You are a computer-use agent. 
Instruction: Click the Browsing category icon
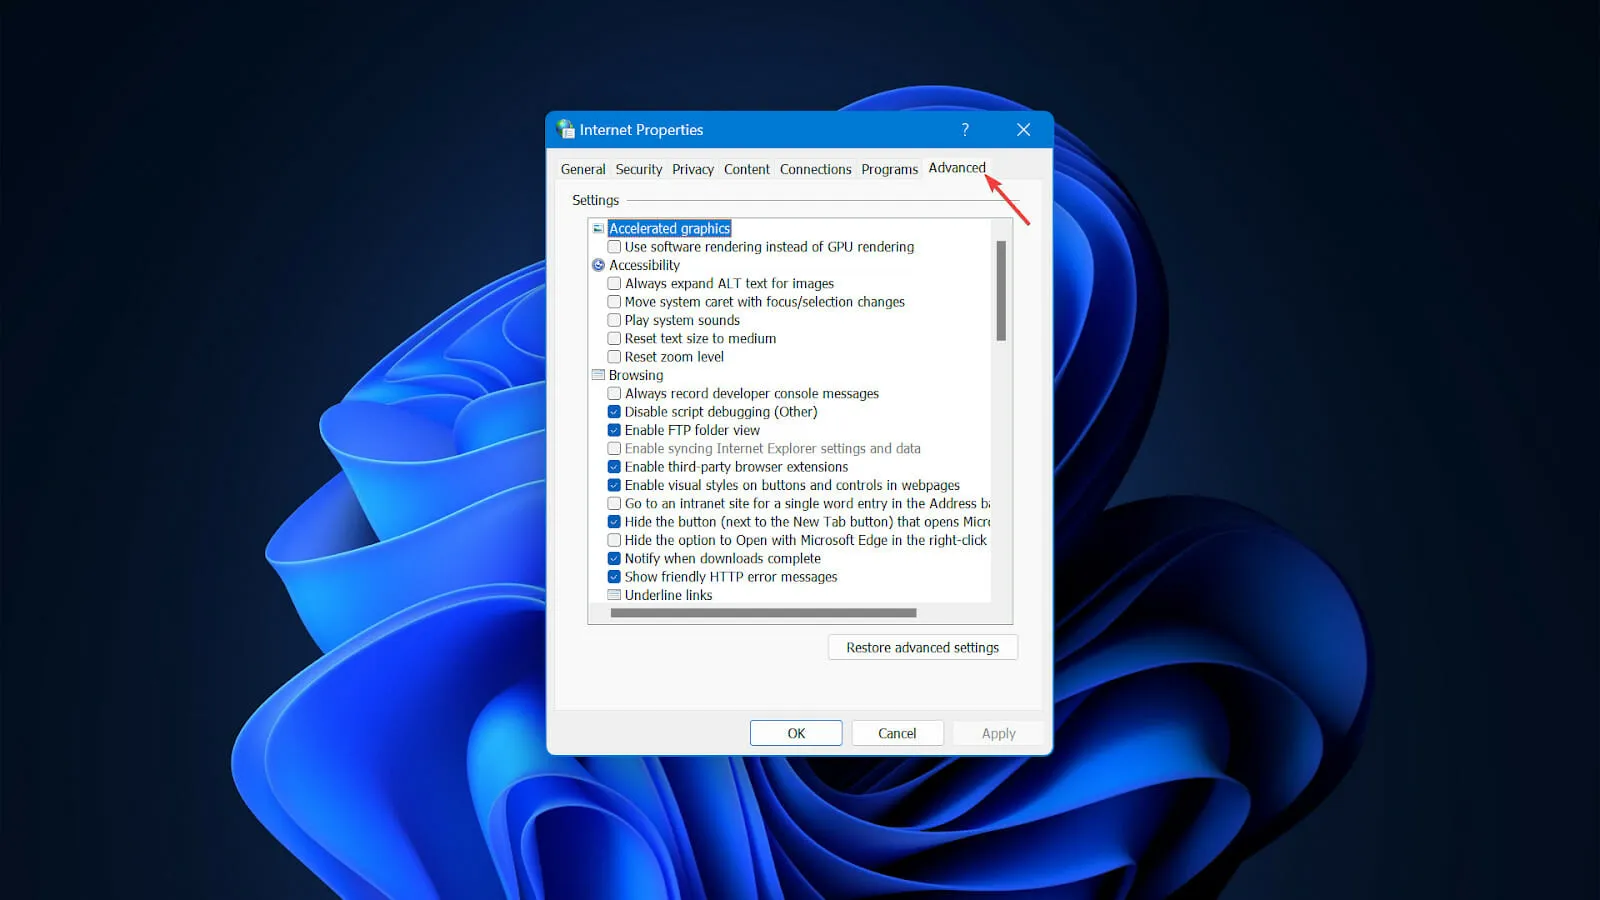coord(598,375)
